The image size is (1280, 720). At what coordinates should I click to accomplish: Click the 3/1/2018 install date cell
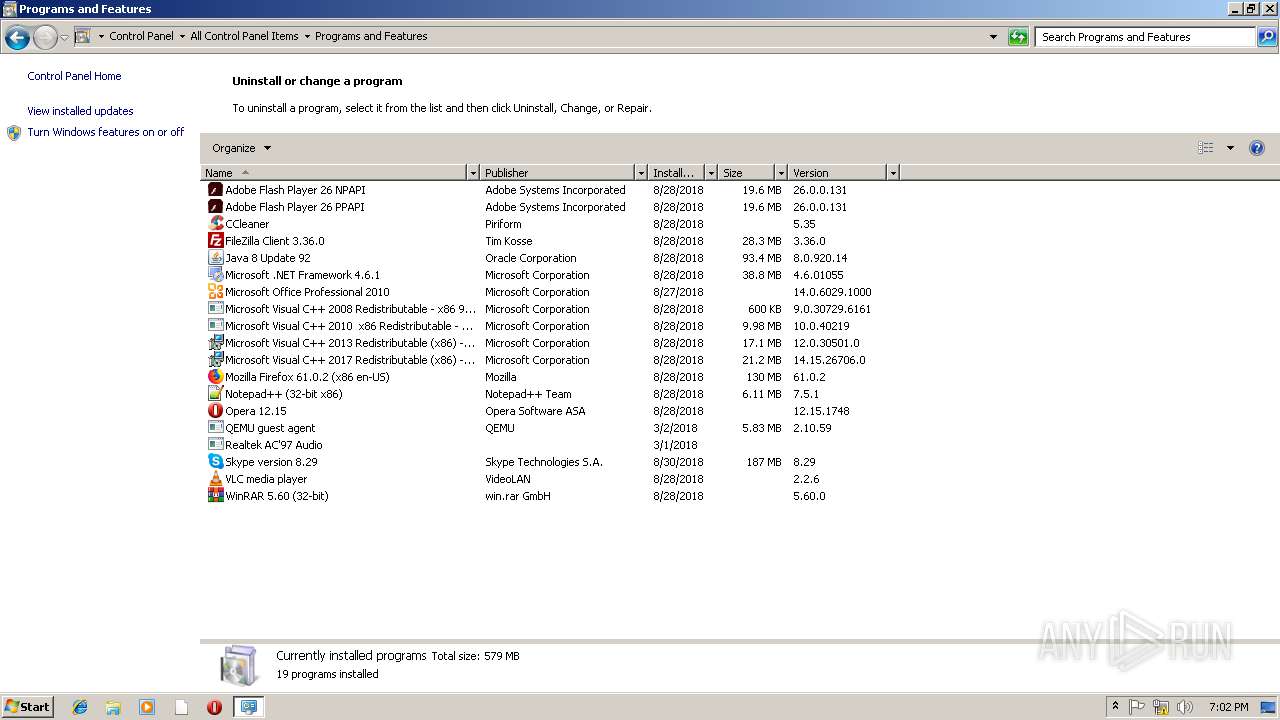(x=675, y=445)
